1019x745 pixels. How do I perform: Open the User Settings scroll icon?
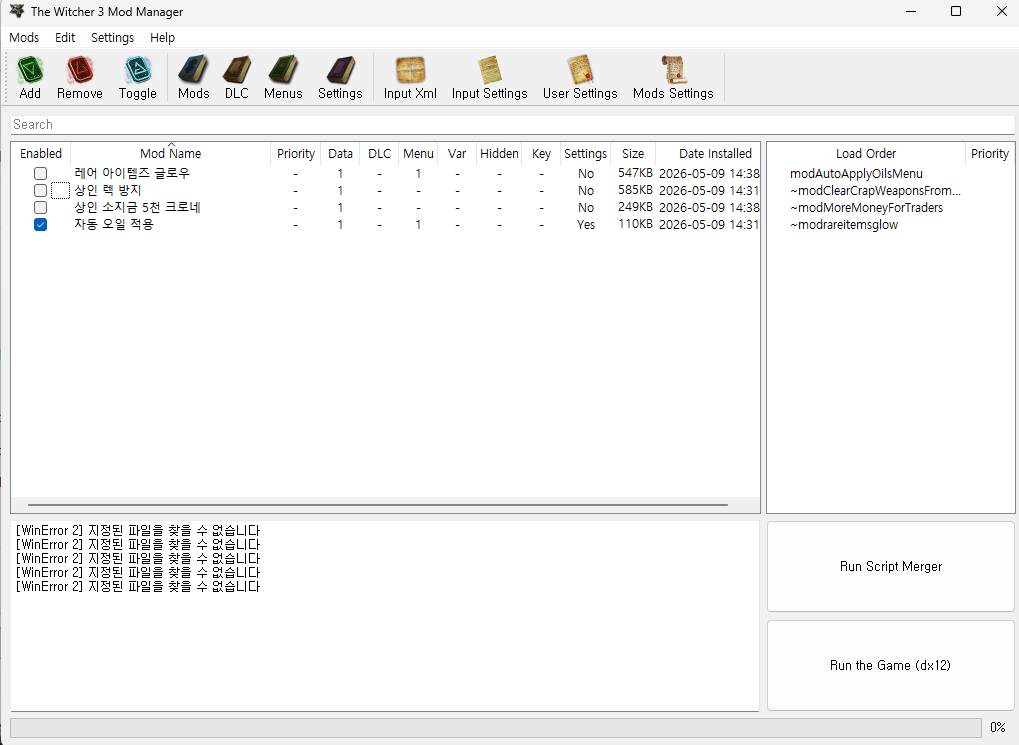pos(580,70)
